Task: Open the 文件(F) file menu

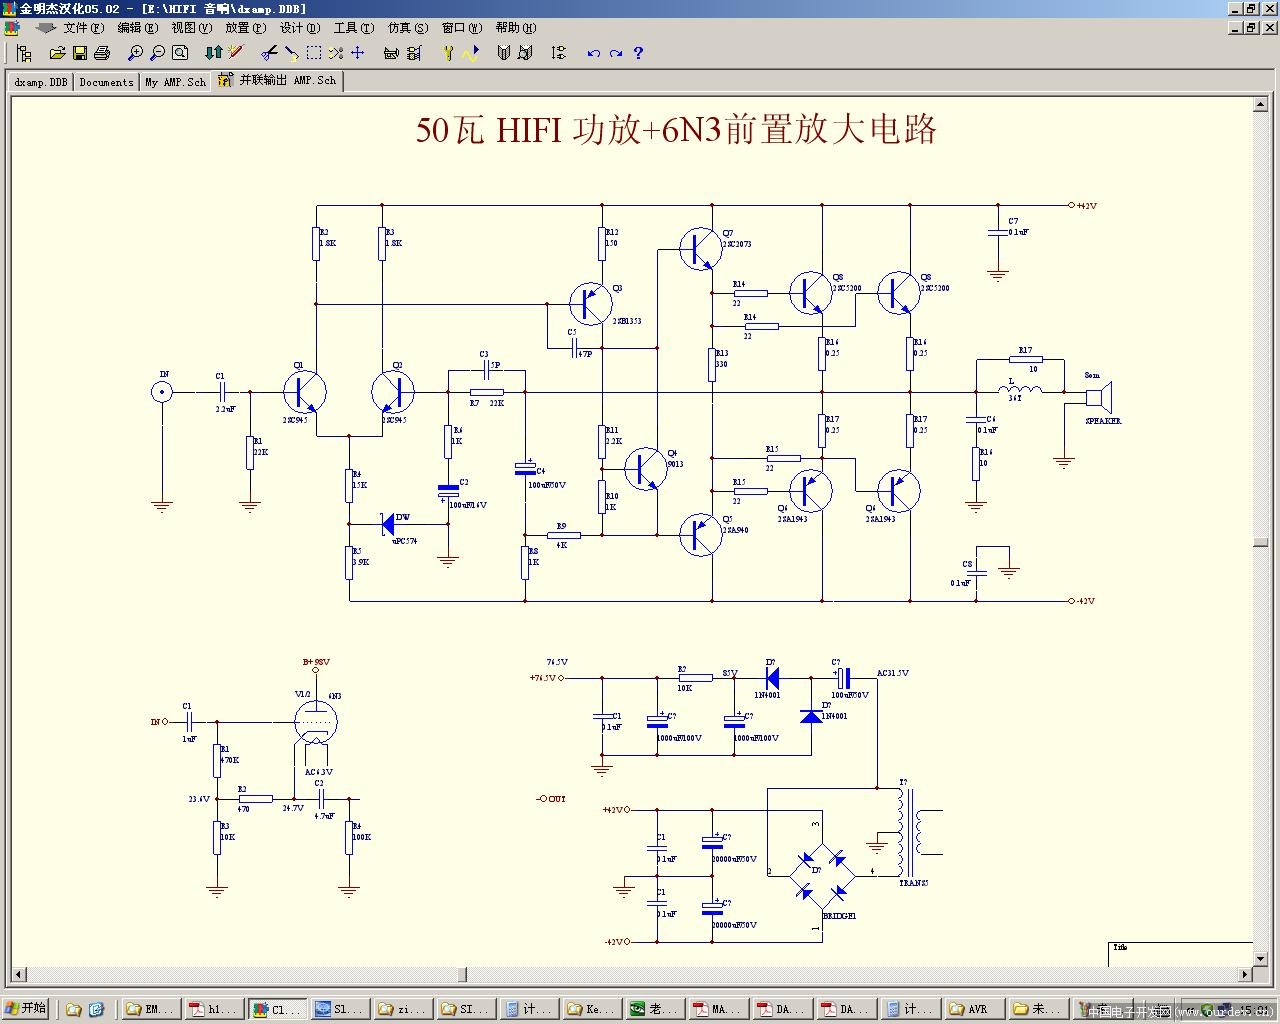Action: (x=83, y=27)
